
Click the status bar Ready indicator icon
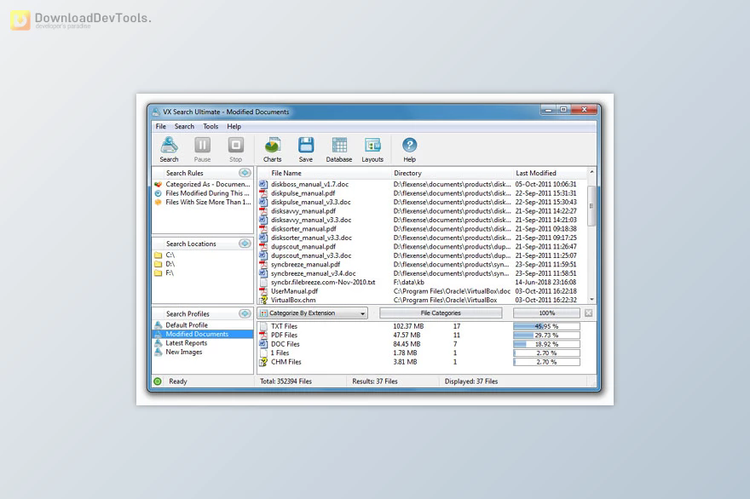(x=157, y=381)
